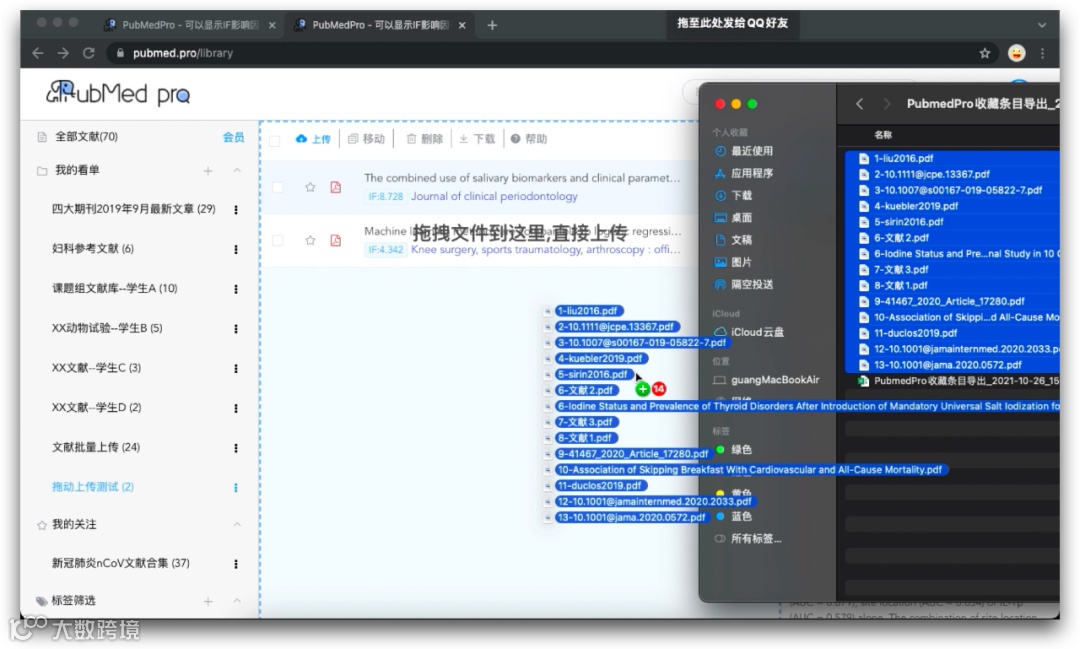Screen dimensions: 1080x649
Task: Sort Finder list by 名称 column header
Action: pos(883,135)
